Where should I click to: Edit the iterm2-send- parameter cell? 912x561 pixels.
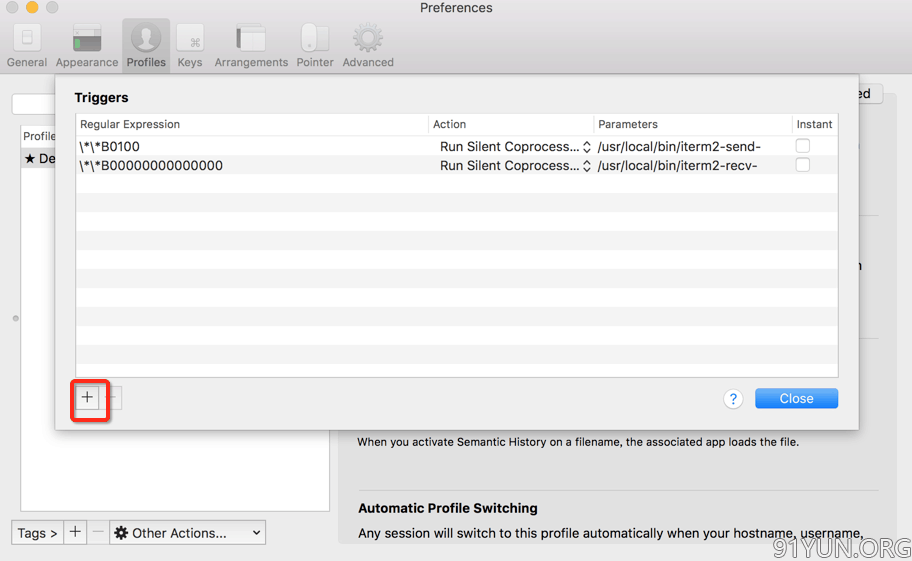[692, 146]
